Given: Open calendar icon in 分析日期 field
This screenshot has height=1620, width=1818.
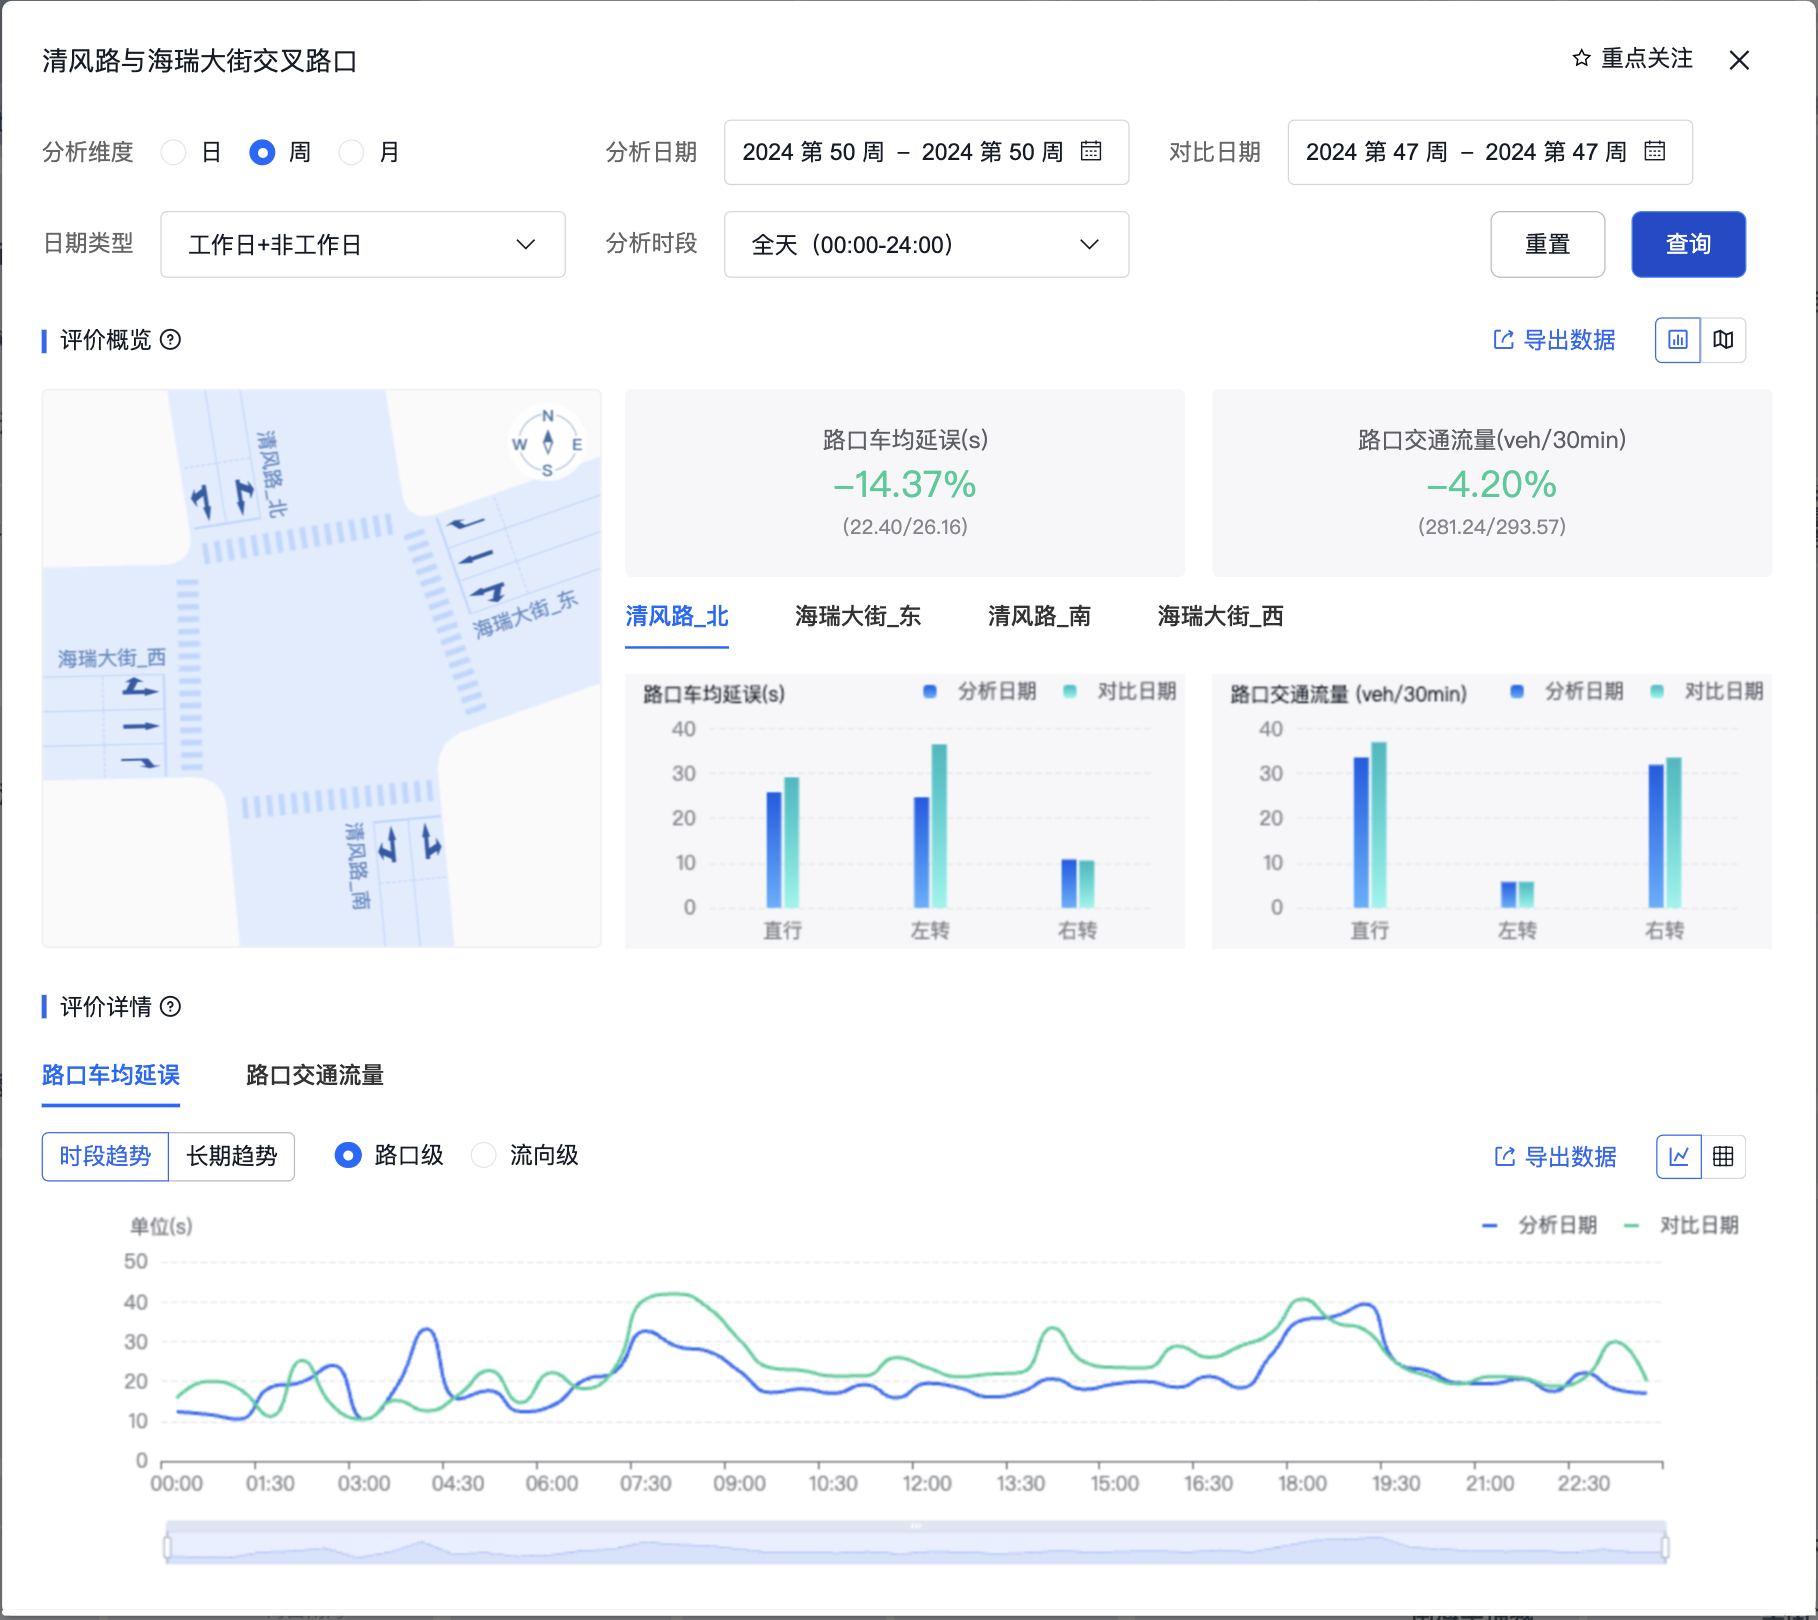Looking at the screenshot, I should pyautogui.click(x=1091, y=152).
